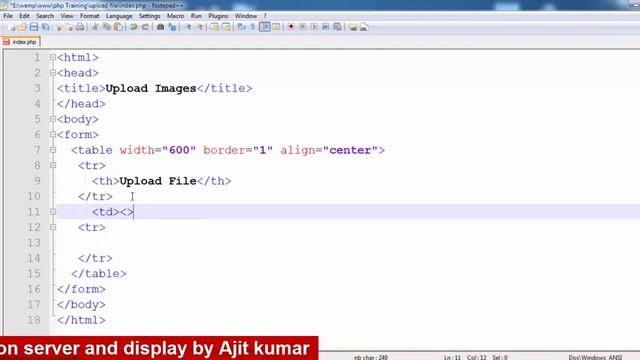The width and height of the screenshot is (640, 360).
Task: Copy selection using the Copy icon
Action: coord(107,27)
